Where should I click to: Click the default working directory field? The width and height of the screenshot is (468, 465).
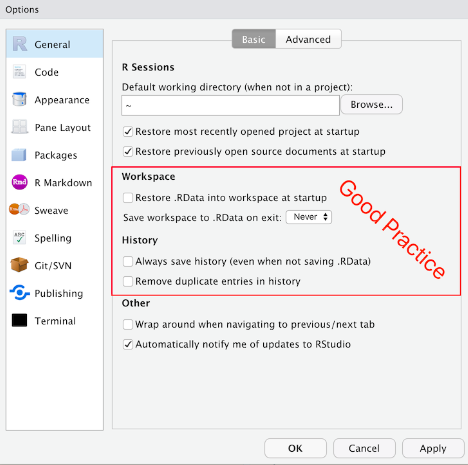[230, 106]
